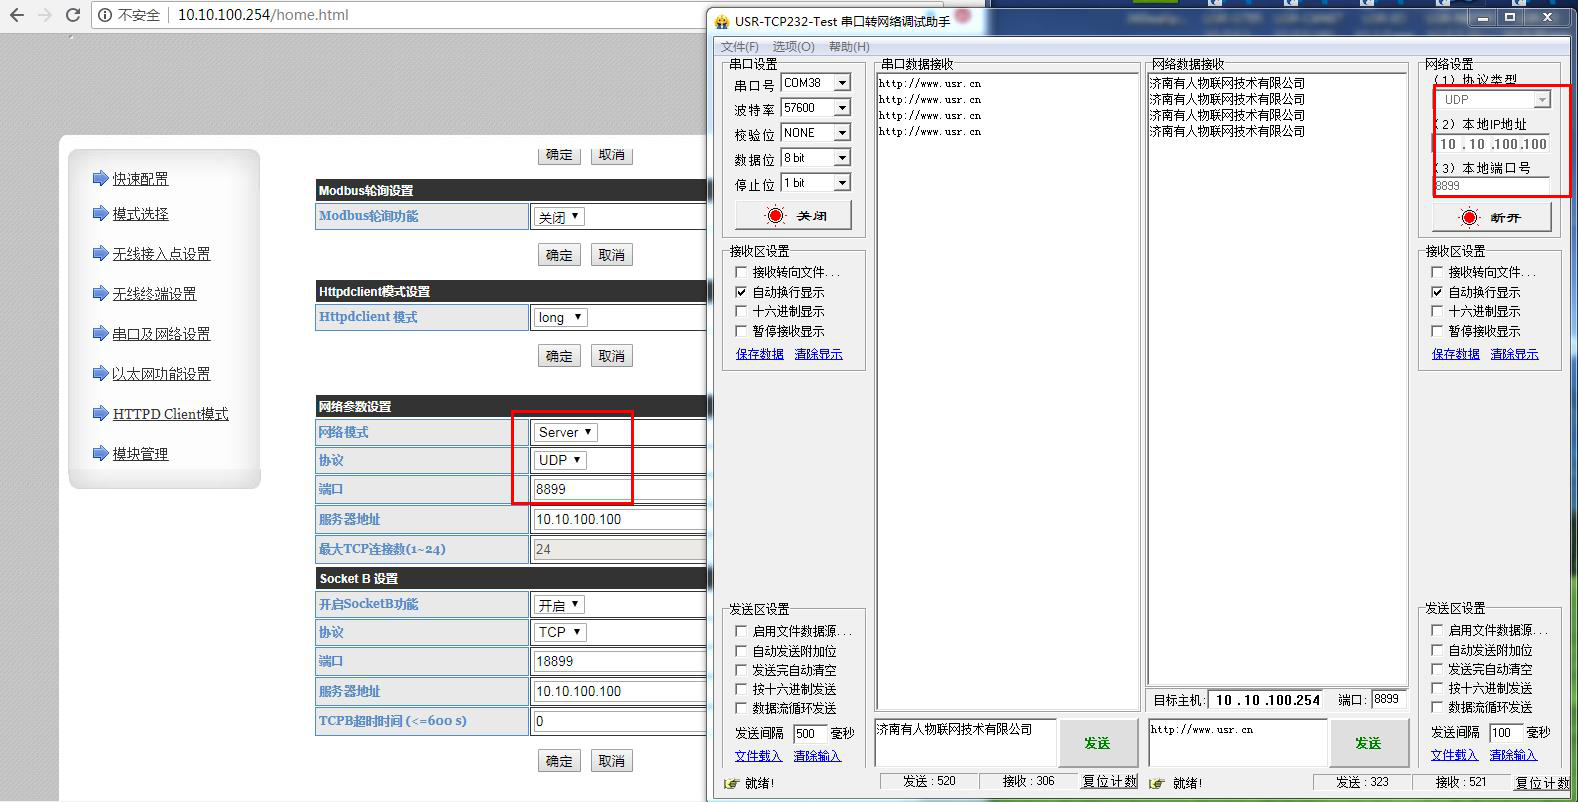Screen dimensions: 1578x802
Task: Enable 十六进制显示 in serial receive settings
Action: (741, 311)
